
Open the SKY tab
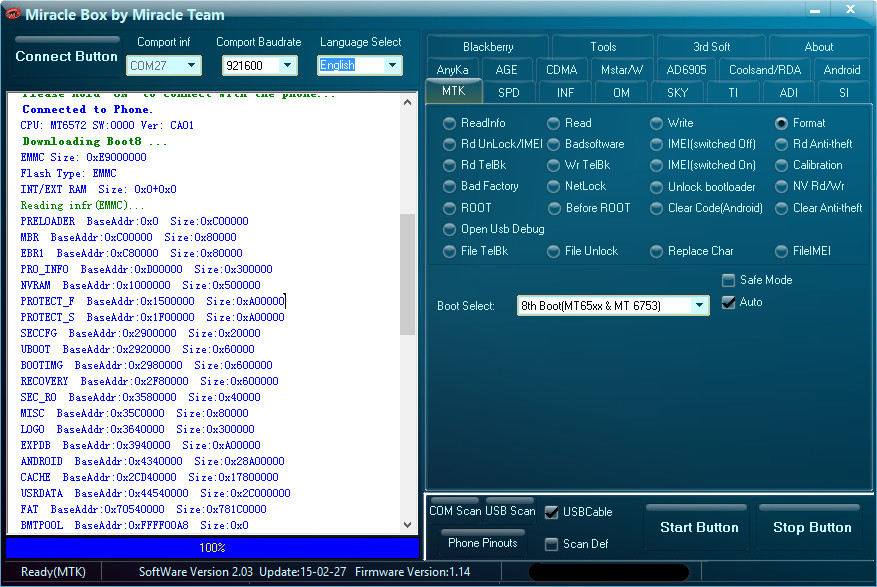677,93
